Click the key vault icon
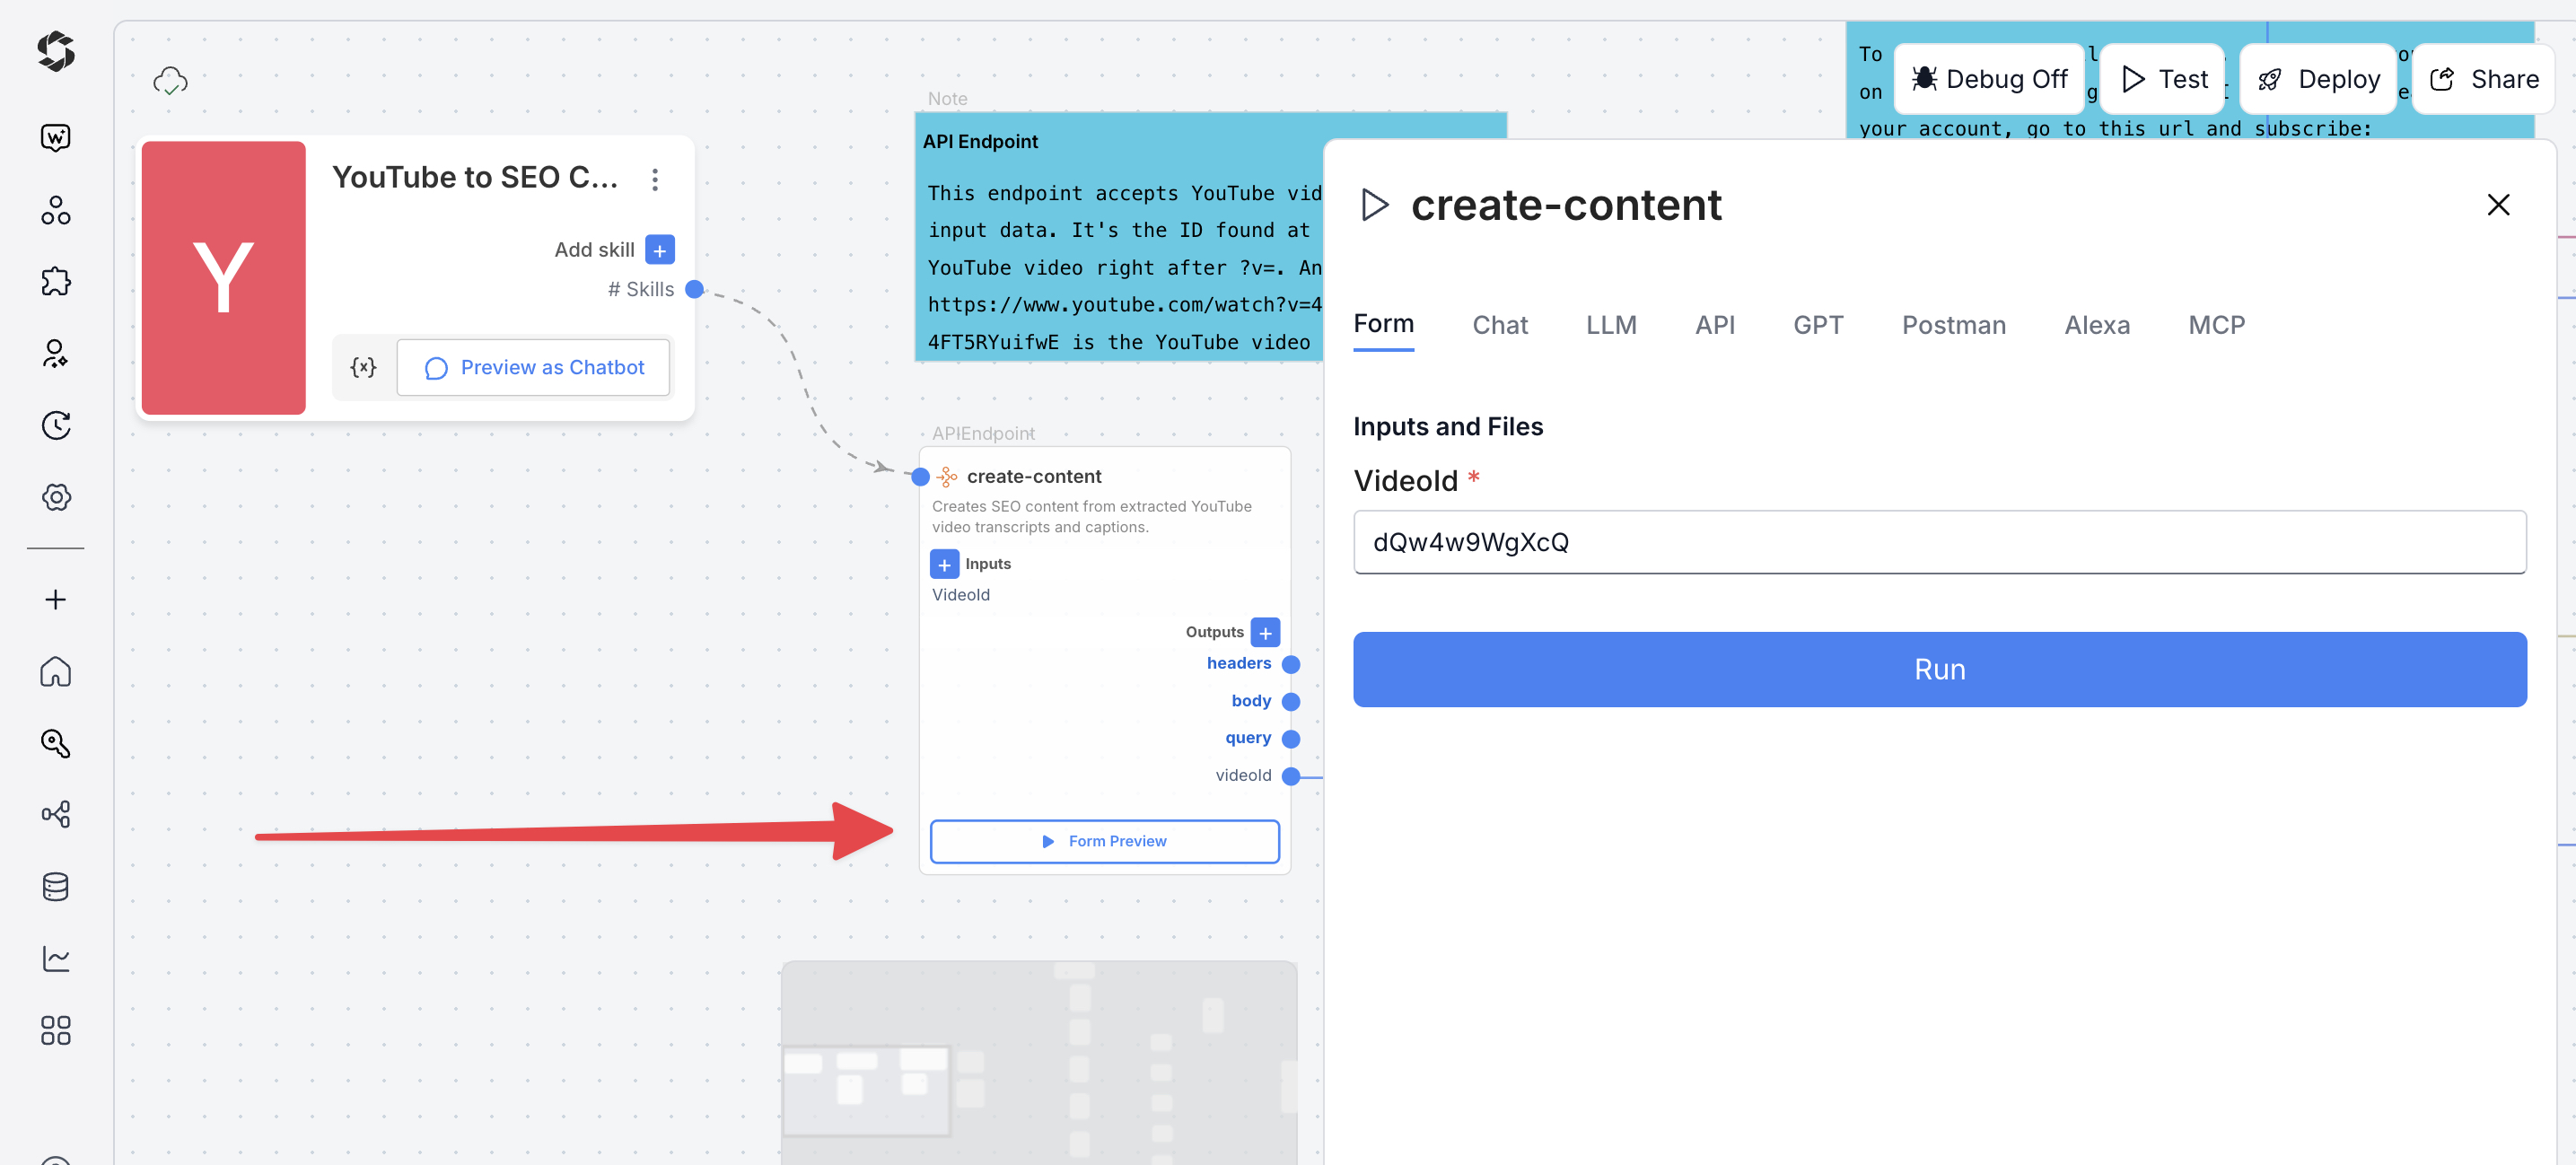Screen dimensions: 2576x1165 [x=56, y=743]
